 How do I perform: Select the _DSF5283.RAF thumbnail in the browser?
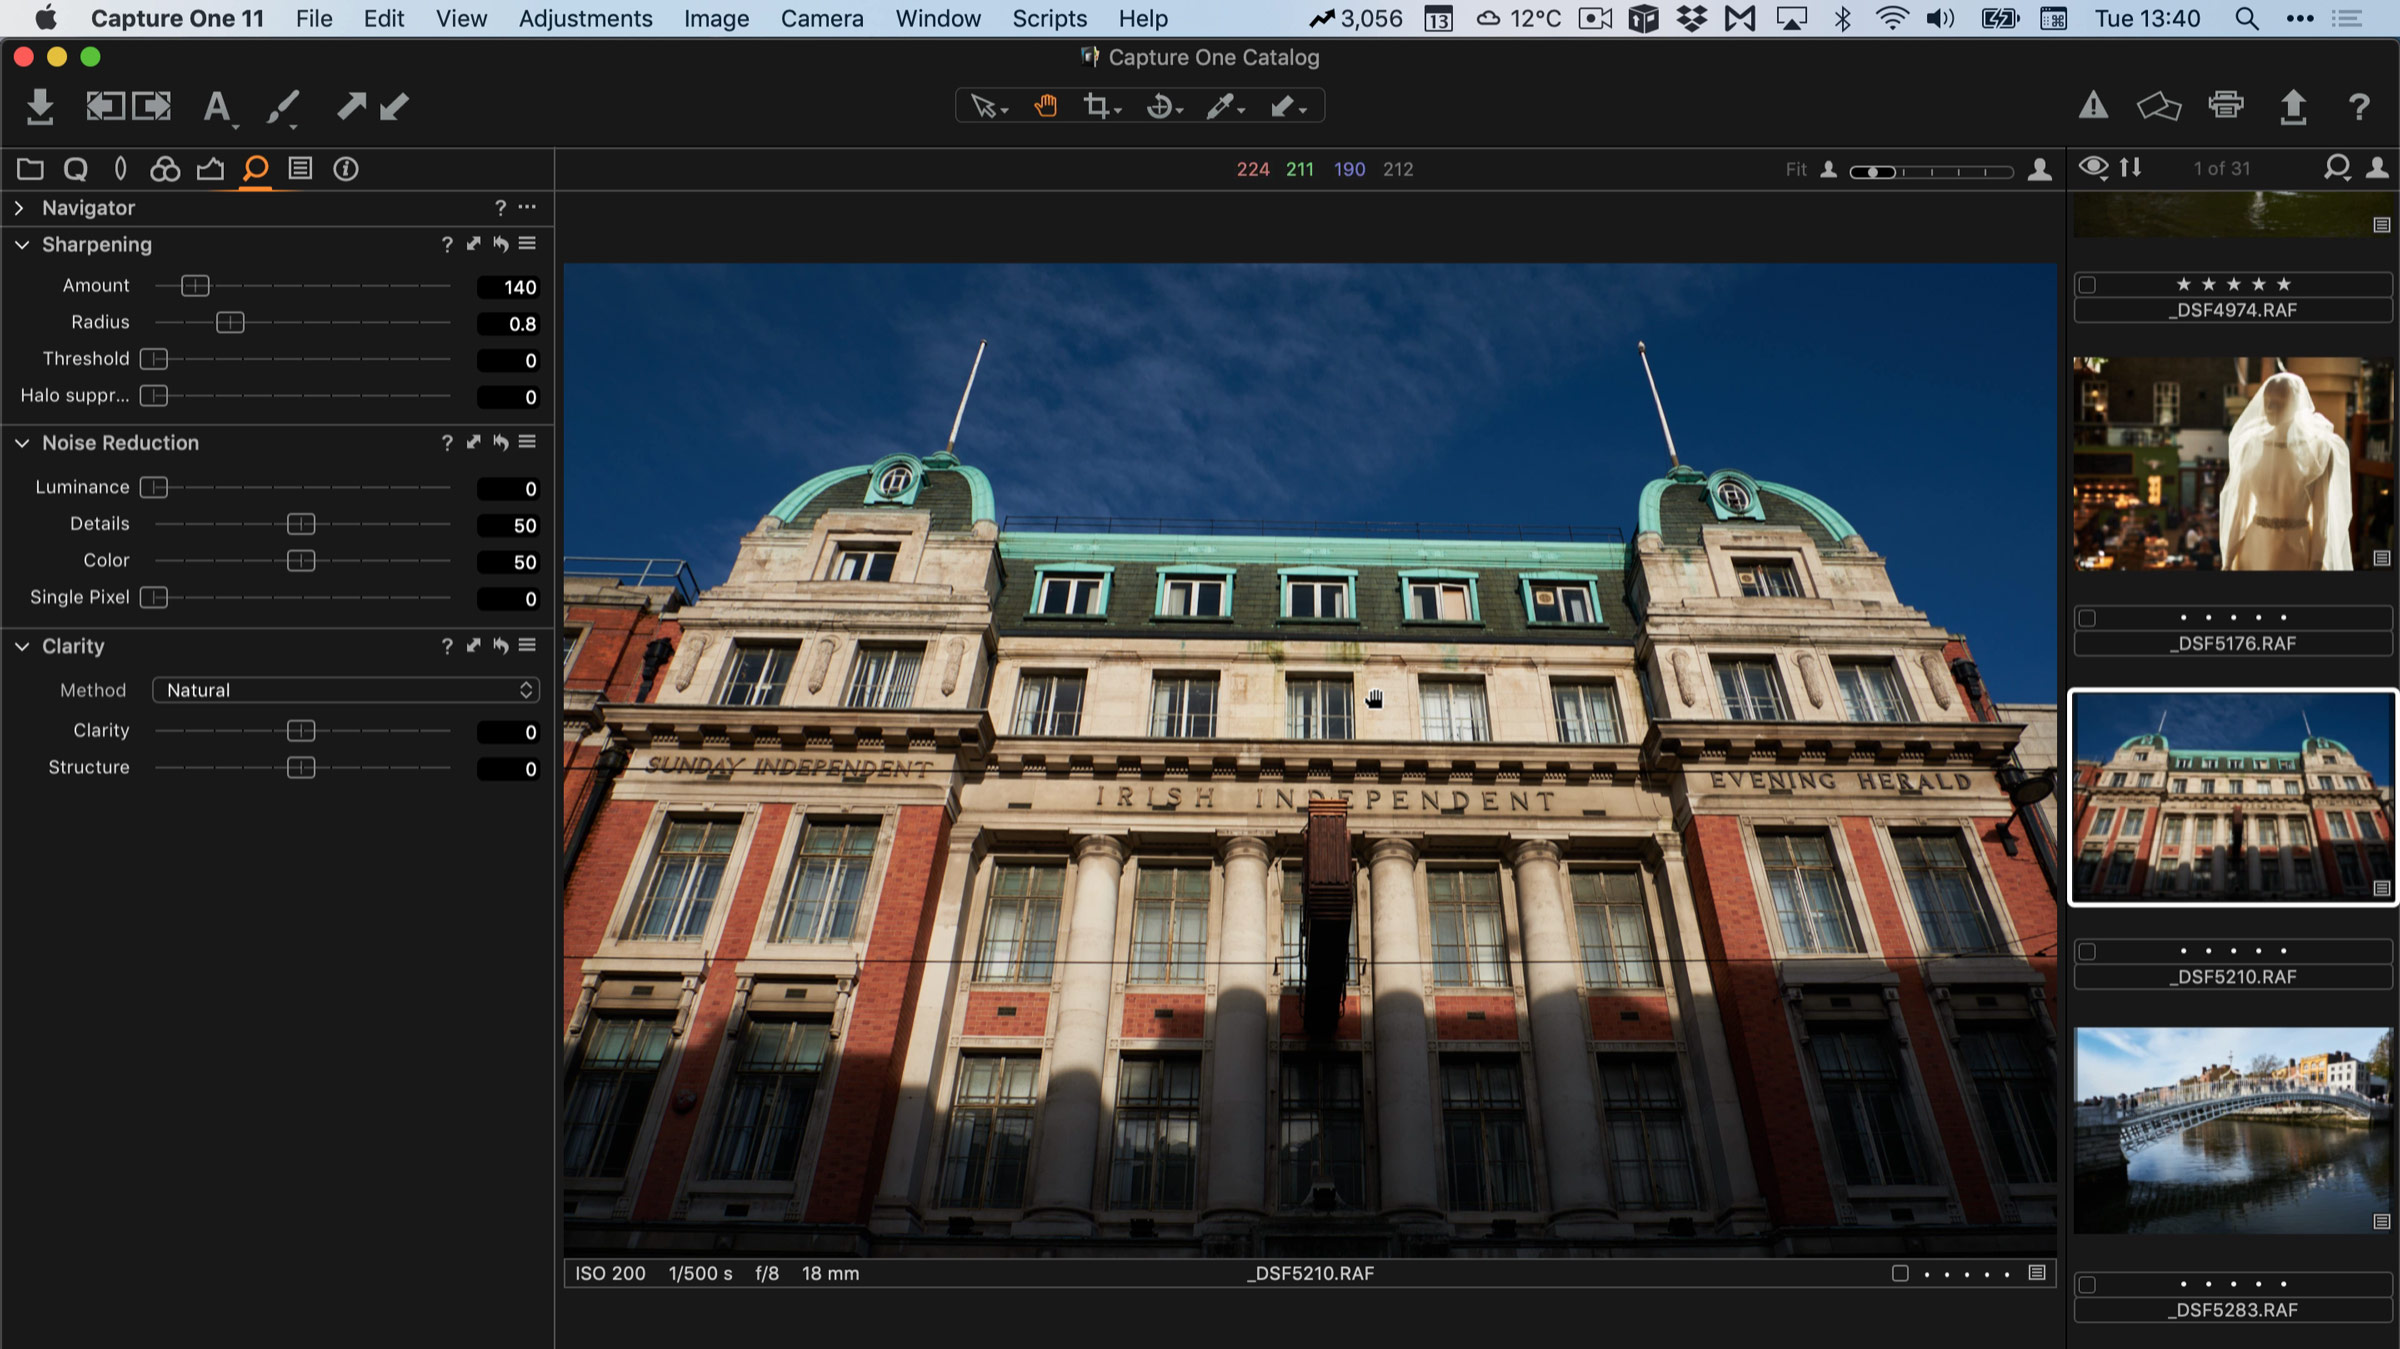[2231, 1130]
